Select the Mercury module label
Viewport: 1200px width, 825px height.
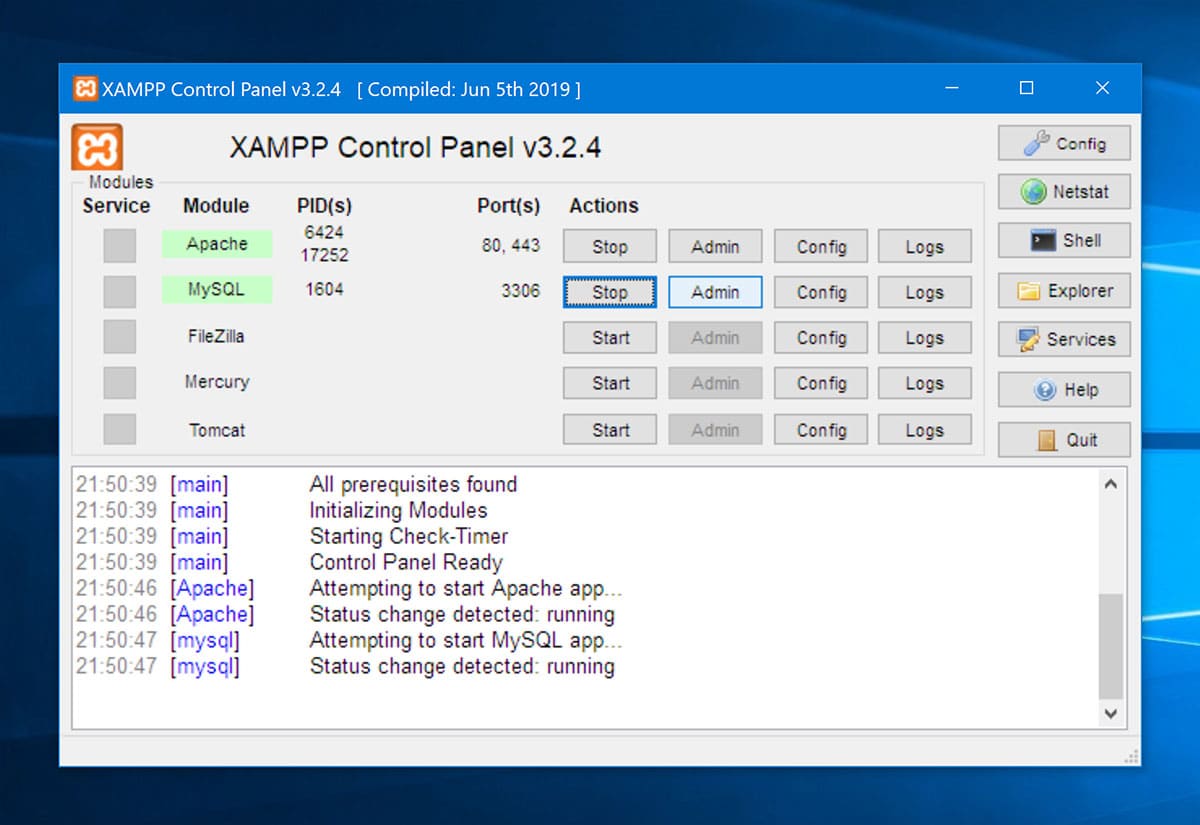217,382
